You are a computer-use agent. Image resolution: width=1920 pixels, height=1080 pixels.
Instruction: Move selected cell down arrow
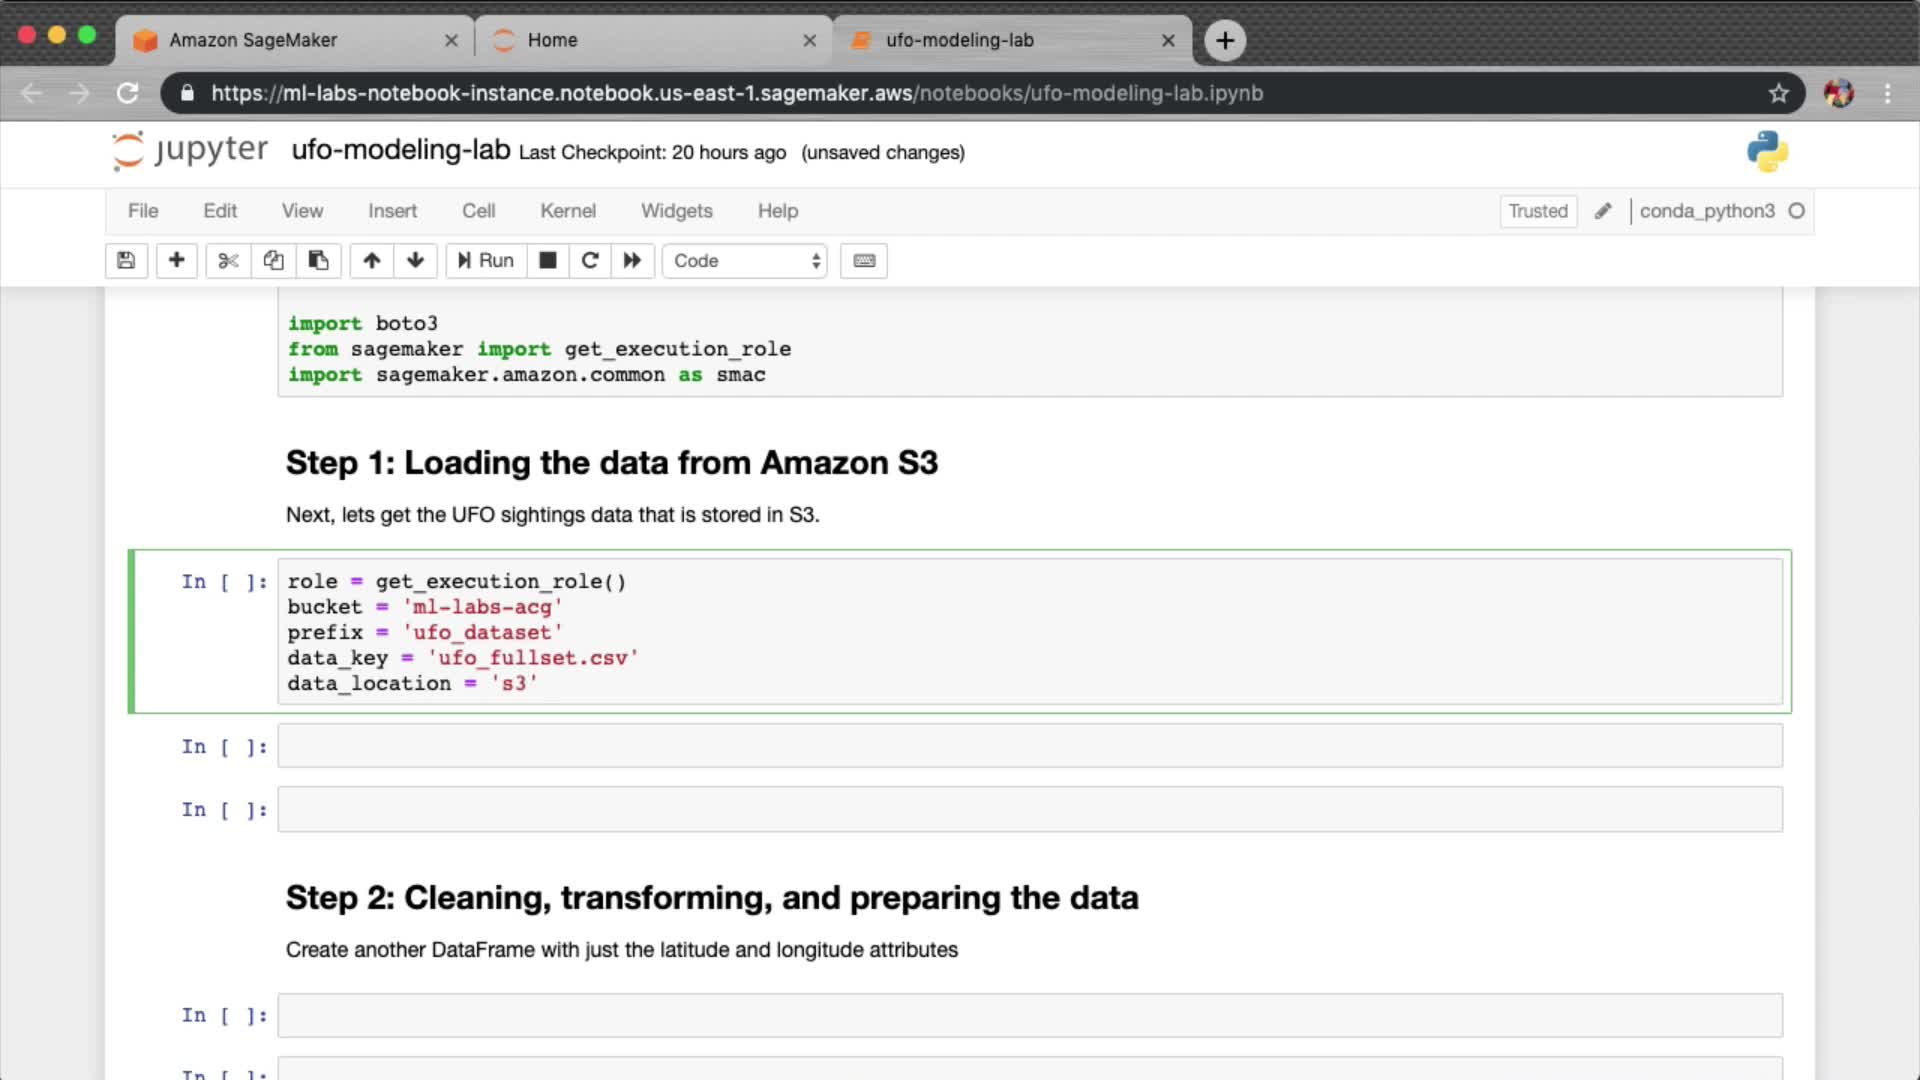click(x=415, y=261)
